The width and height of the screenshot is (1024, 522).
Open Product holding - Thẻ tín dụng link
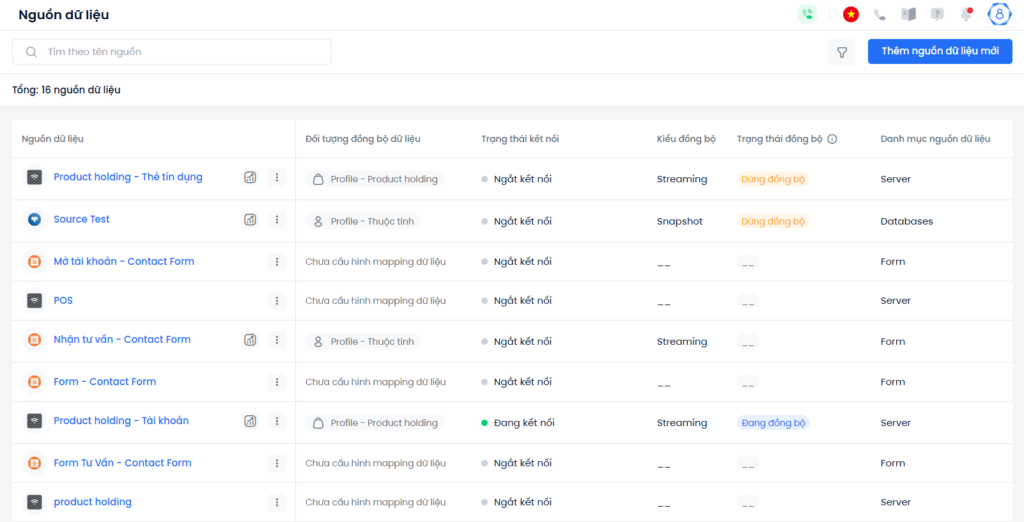click(x=128, y=177)
